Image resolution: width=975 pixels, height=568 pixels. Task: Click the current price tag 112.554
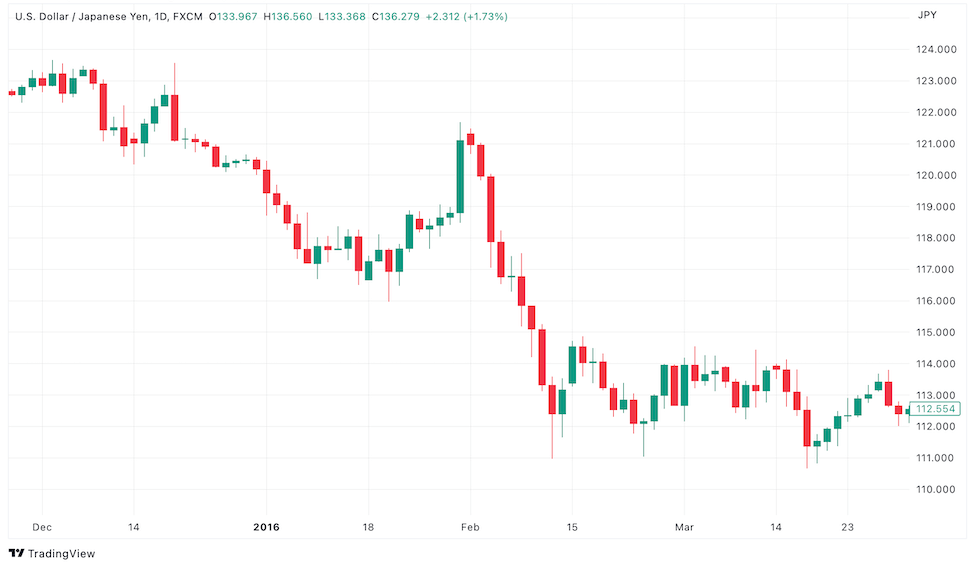[937, 409]
